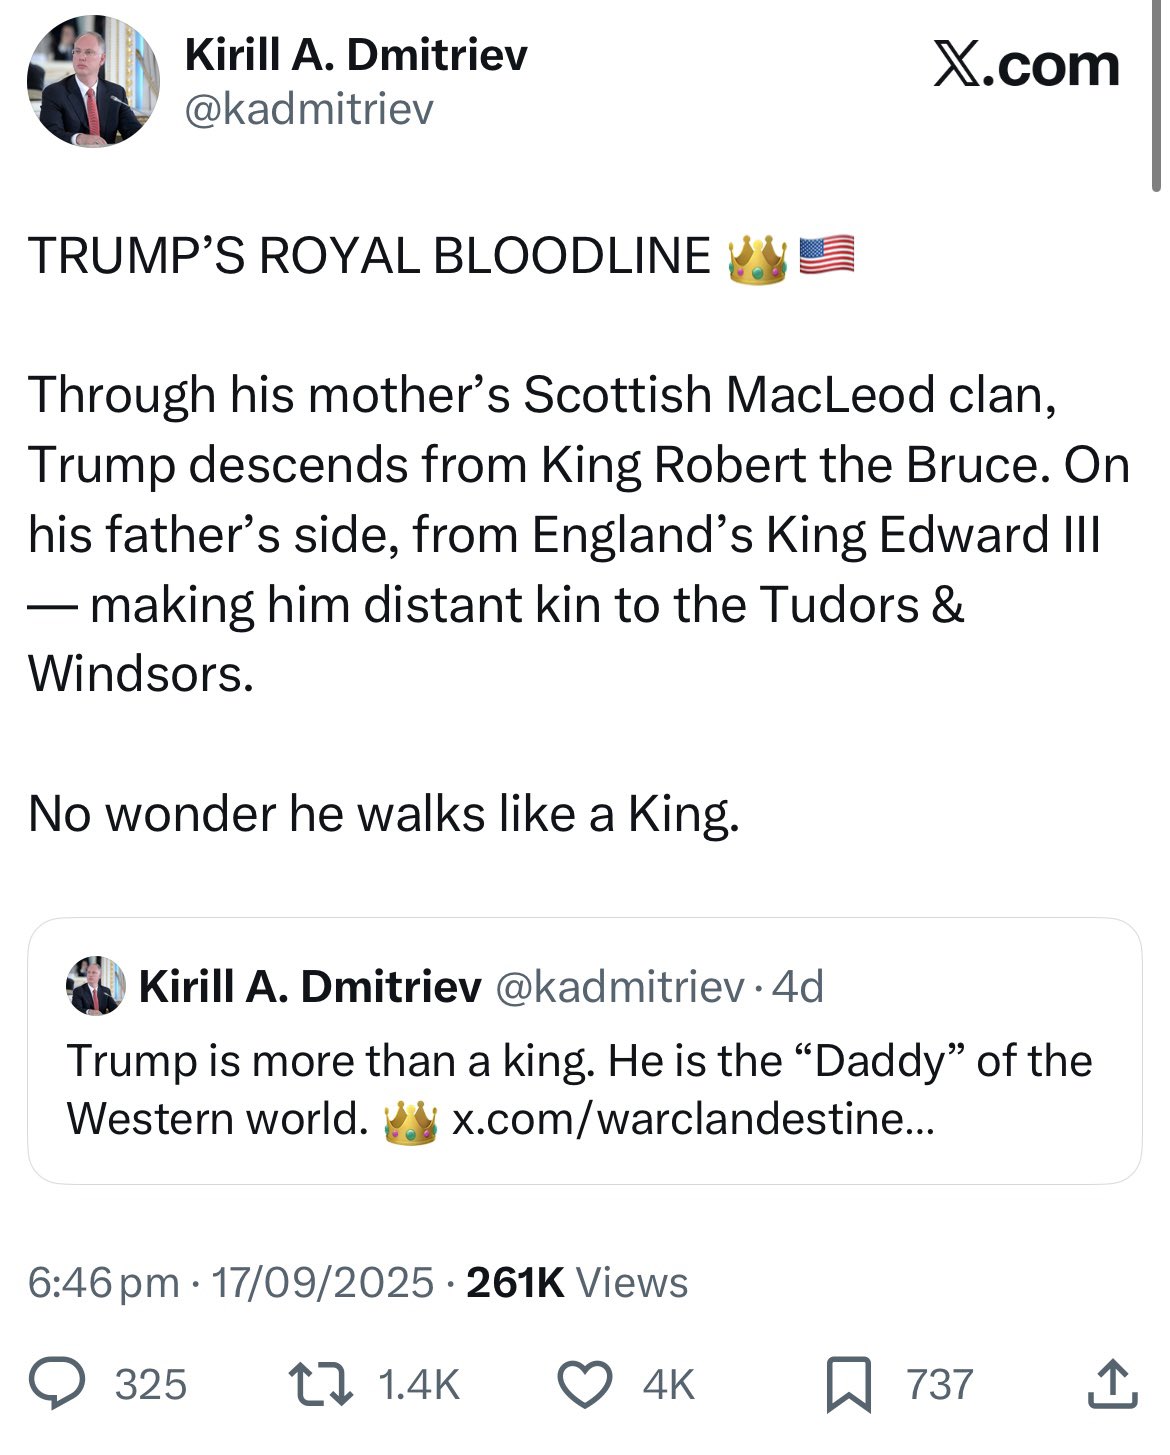This screenshot has height=1455, width=1170.
Task: Click the 6:46 pm post timestamp
Action: tap(104, 1282)
